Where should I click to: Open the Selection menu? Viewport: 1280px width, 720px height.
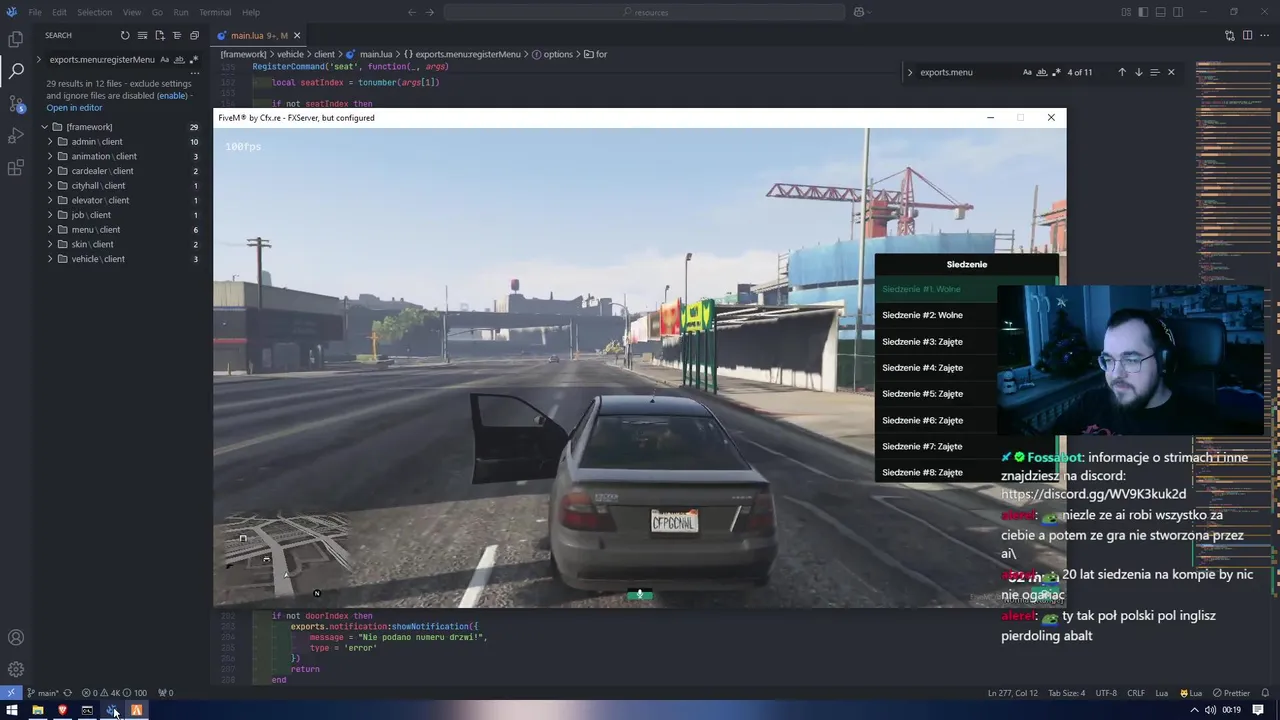[x=94, y=12]
